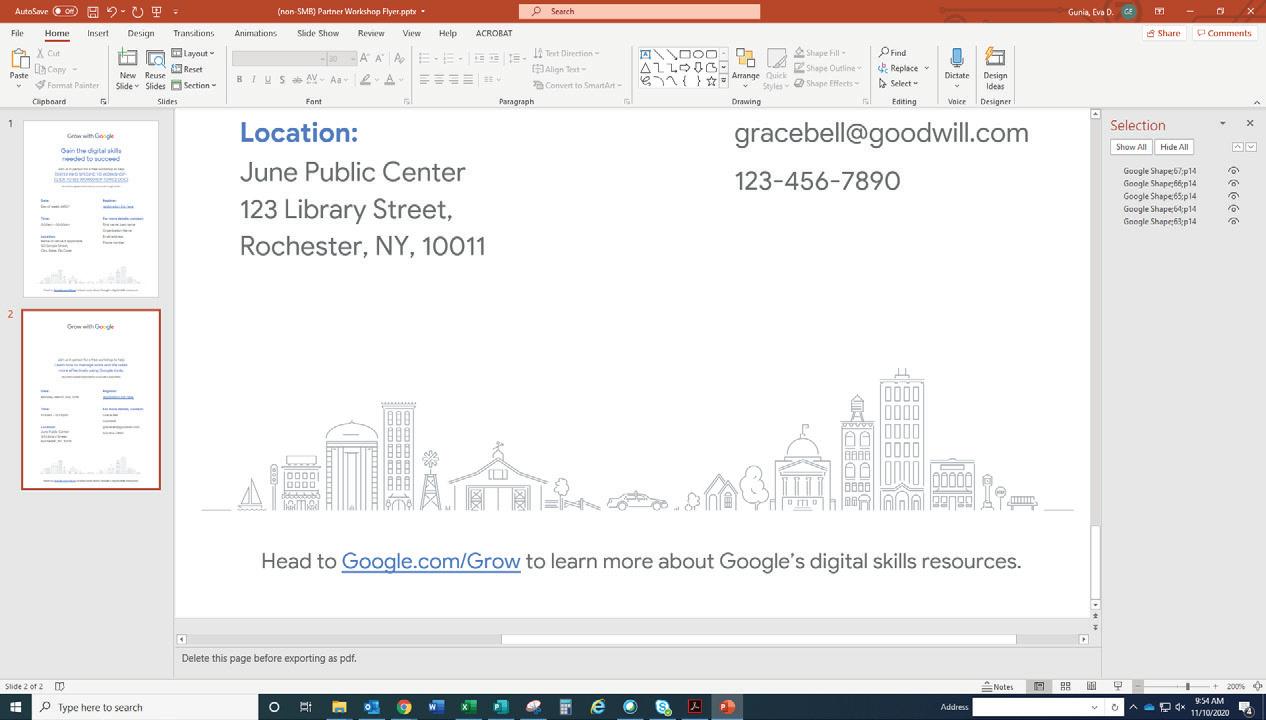This screenshot has height=720, width=1266.
Task: Pick the star shape in shapes gallery
Action: click(711, 81)
